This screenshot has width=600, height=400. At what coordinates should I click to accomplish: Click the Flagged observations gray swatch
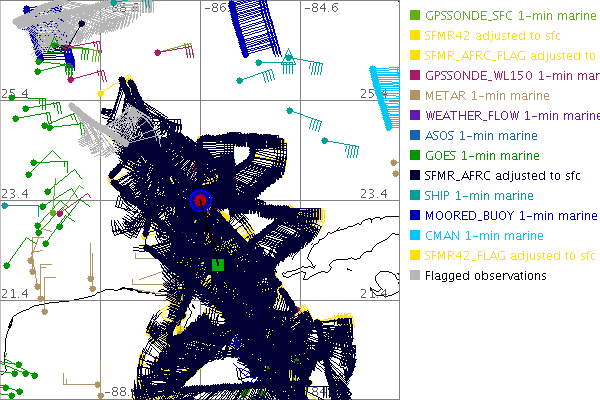(415, 276)
